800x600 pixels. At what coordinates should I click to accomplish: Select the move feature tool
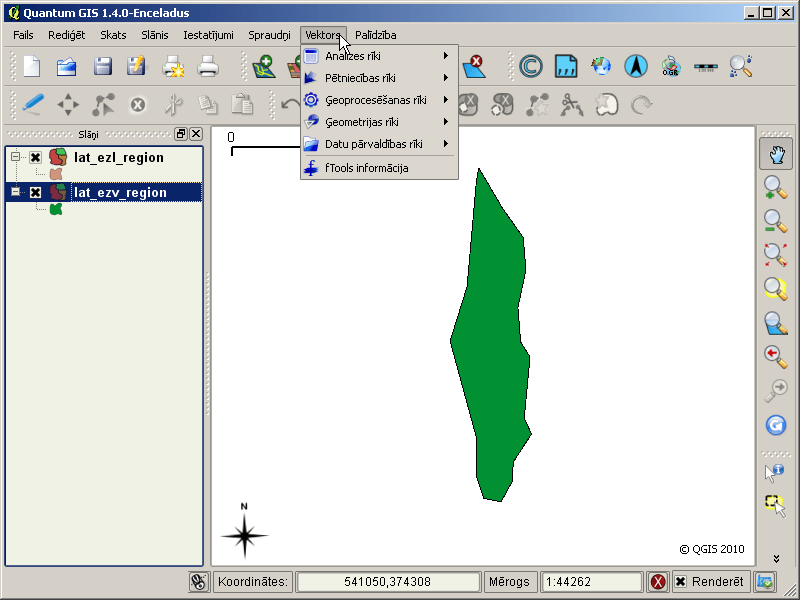click(x=68, y=105)
